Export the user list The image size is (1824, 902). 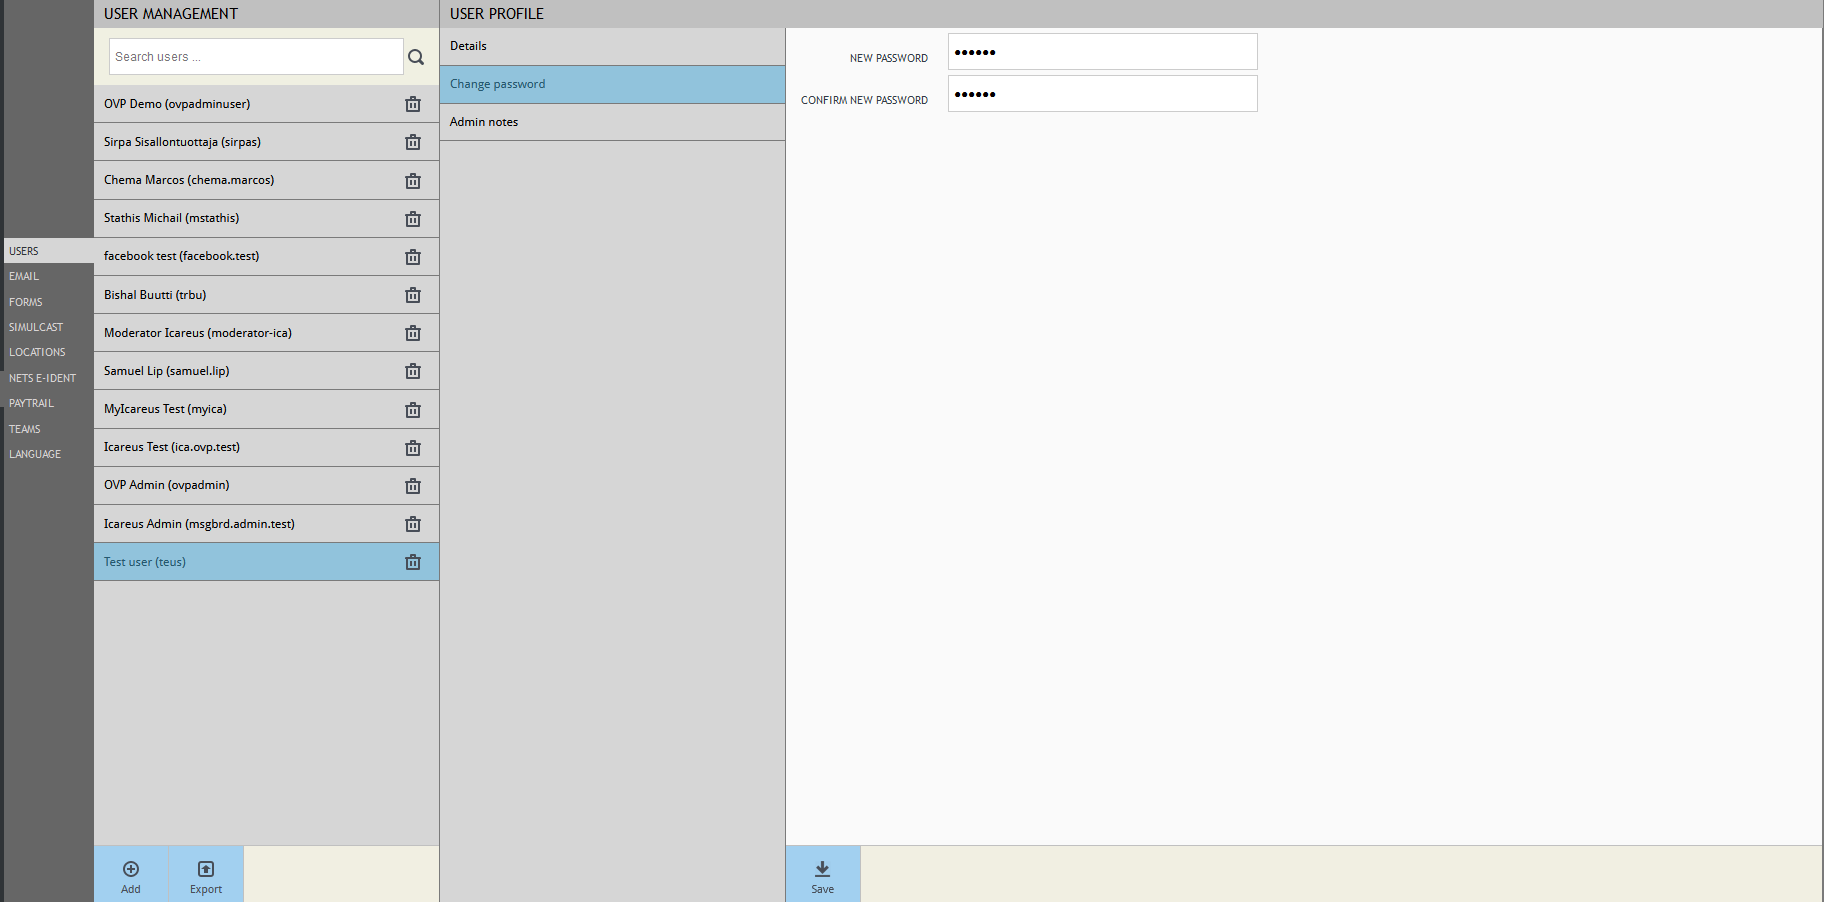tap(206, 875)
